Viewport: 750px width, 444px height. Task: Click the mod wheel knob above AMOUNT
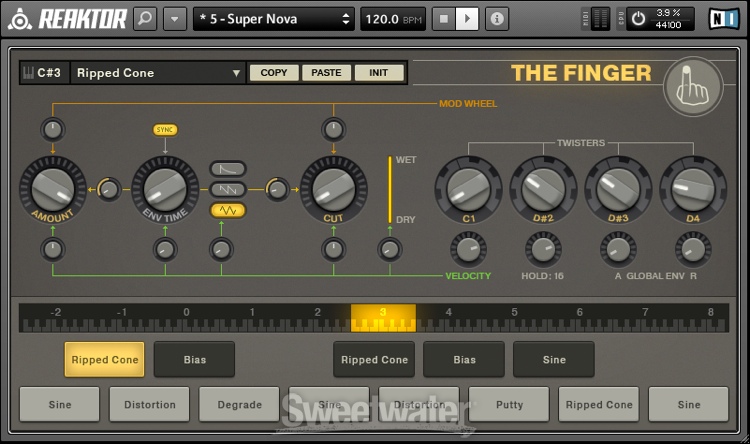tap(53, 130)
